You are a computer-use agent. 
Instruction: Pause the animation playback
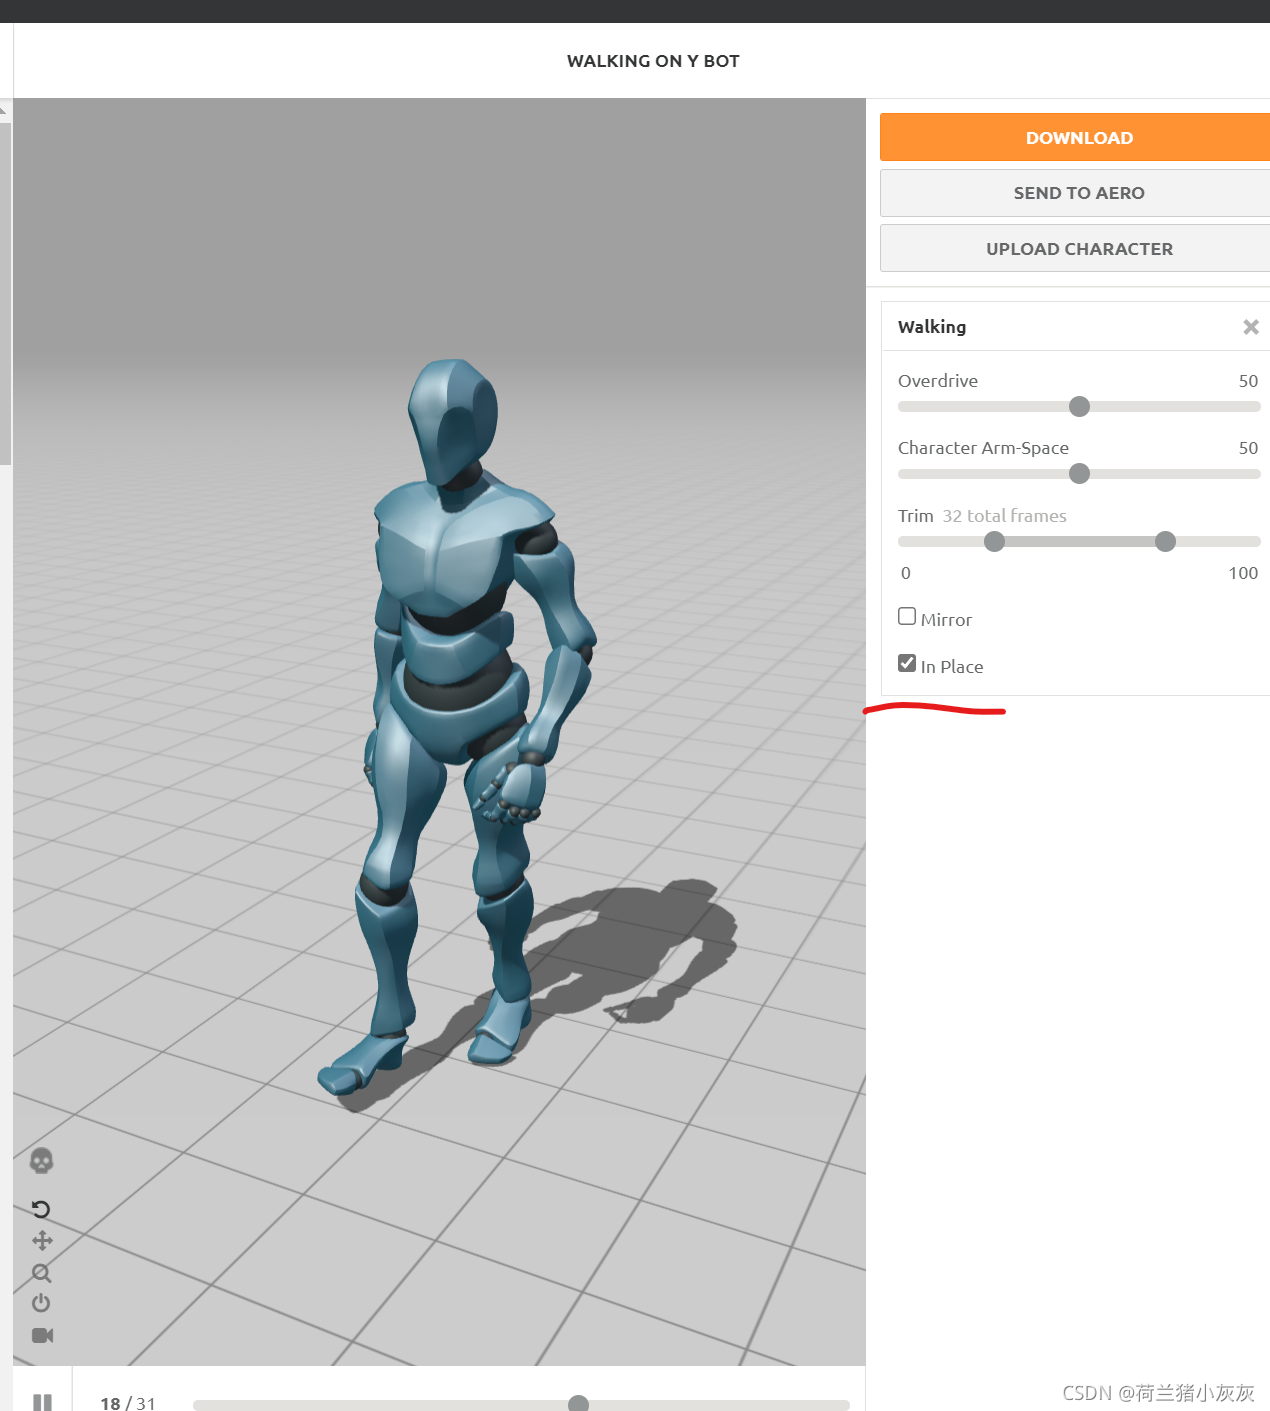pyautogui.click(x=42, y=1402)
